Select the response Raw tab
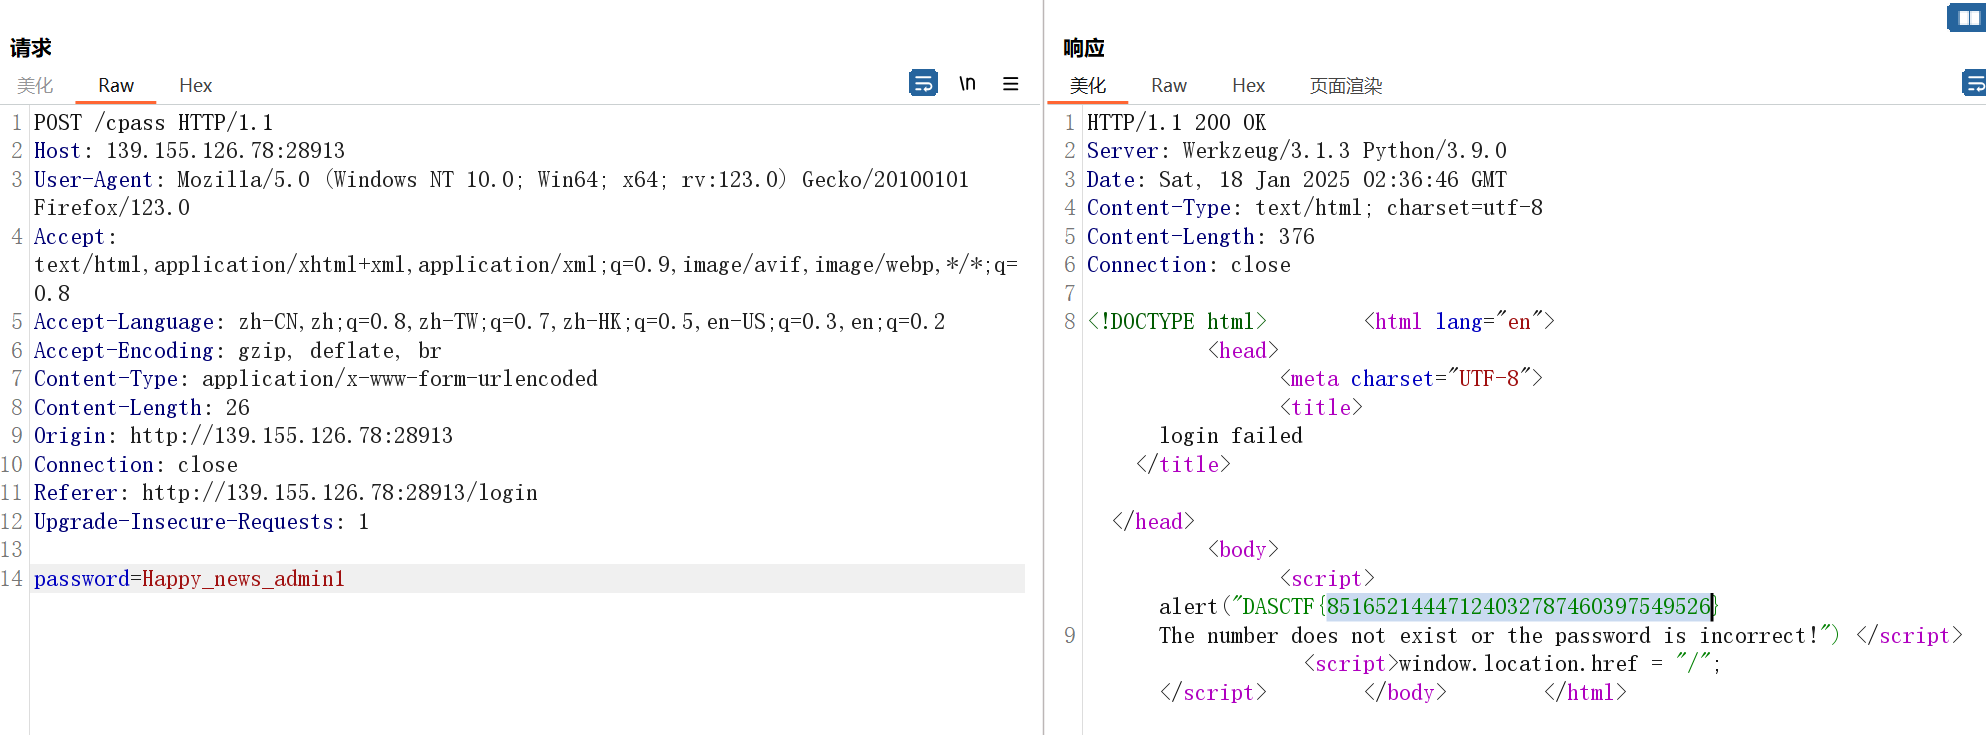 click(x=1169, y=86)
